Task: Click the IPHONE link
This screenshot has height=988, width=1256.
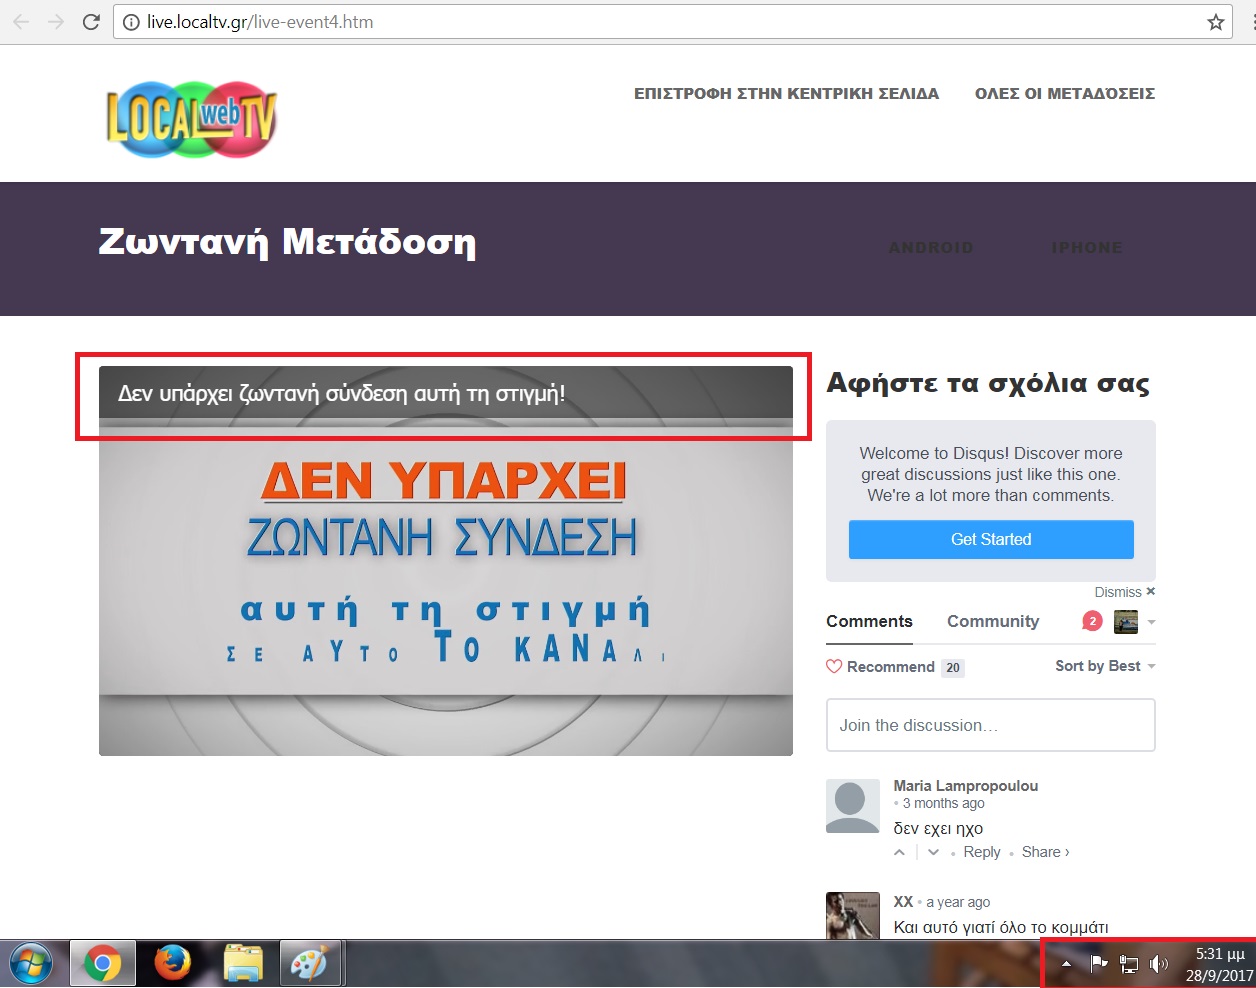Action: pyautogui.click(x=1087, y=247)
